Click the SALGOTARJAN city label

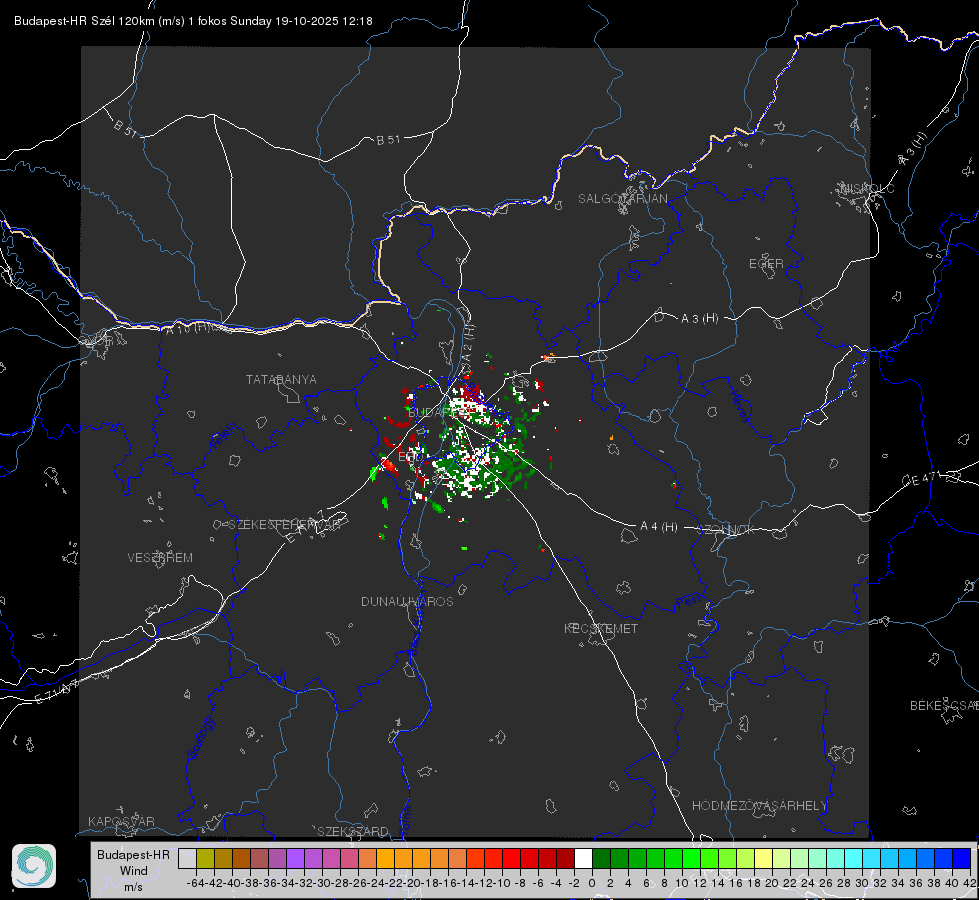point(622,199)
